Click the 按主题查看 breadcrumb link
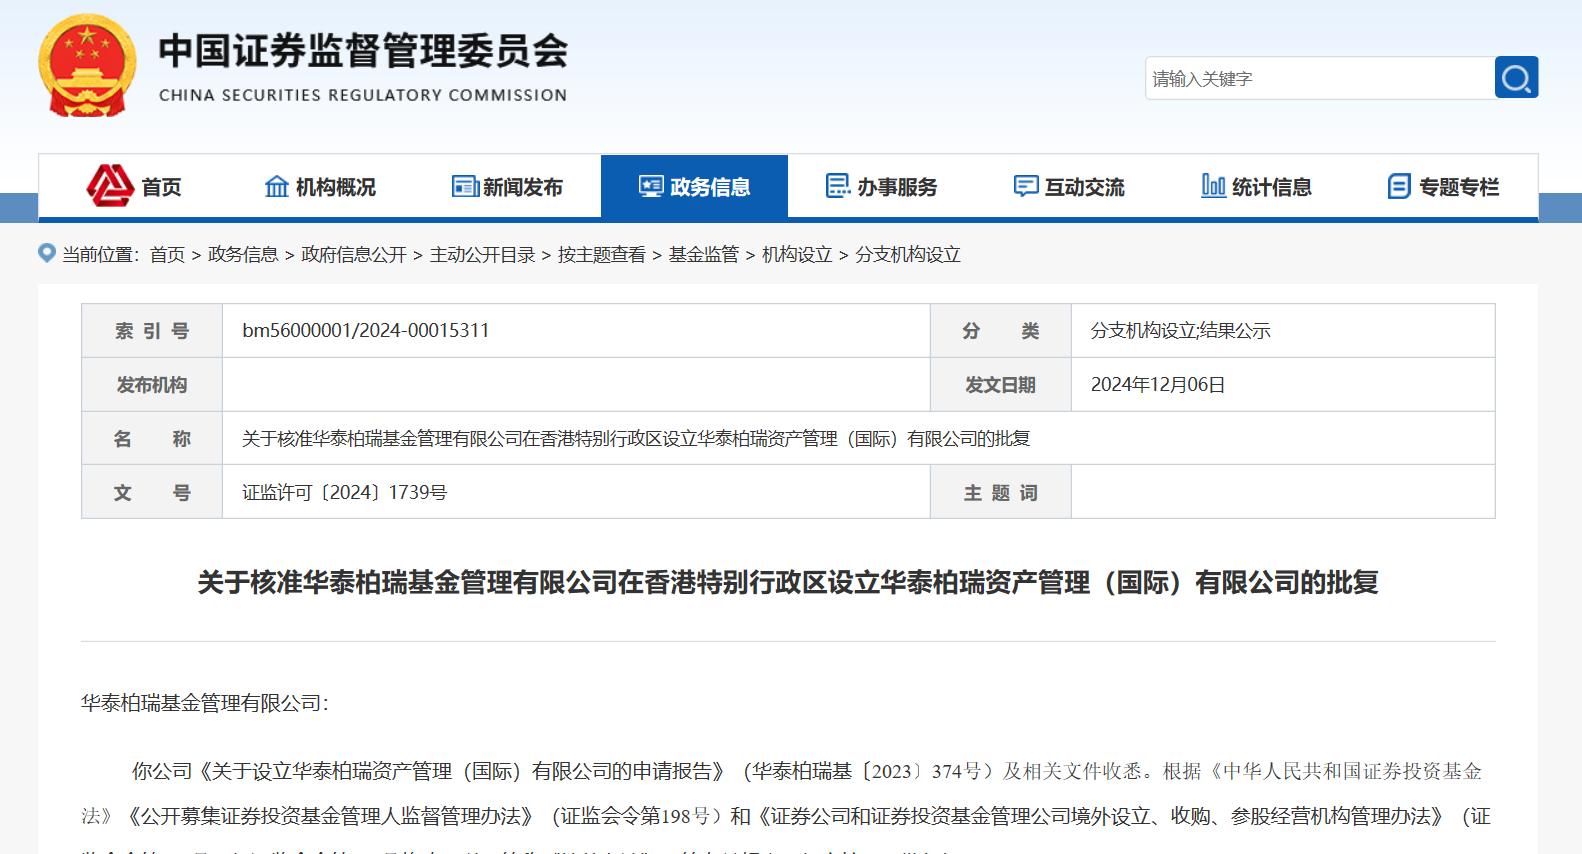The height and width of the screenshot is (854, 1582). click(x=602, y=255)
